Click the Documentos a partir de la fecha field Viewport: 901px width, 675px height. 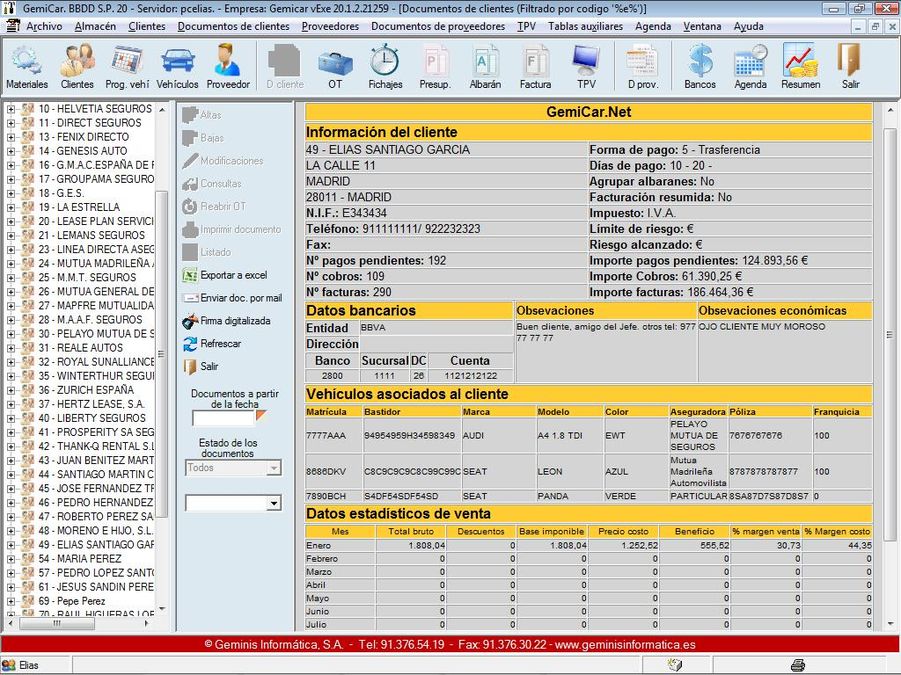pyautogui.click(x=223, y=419)
